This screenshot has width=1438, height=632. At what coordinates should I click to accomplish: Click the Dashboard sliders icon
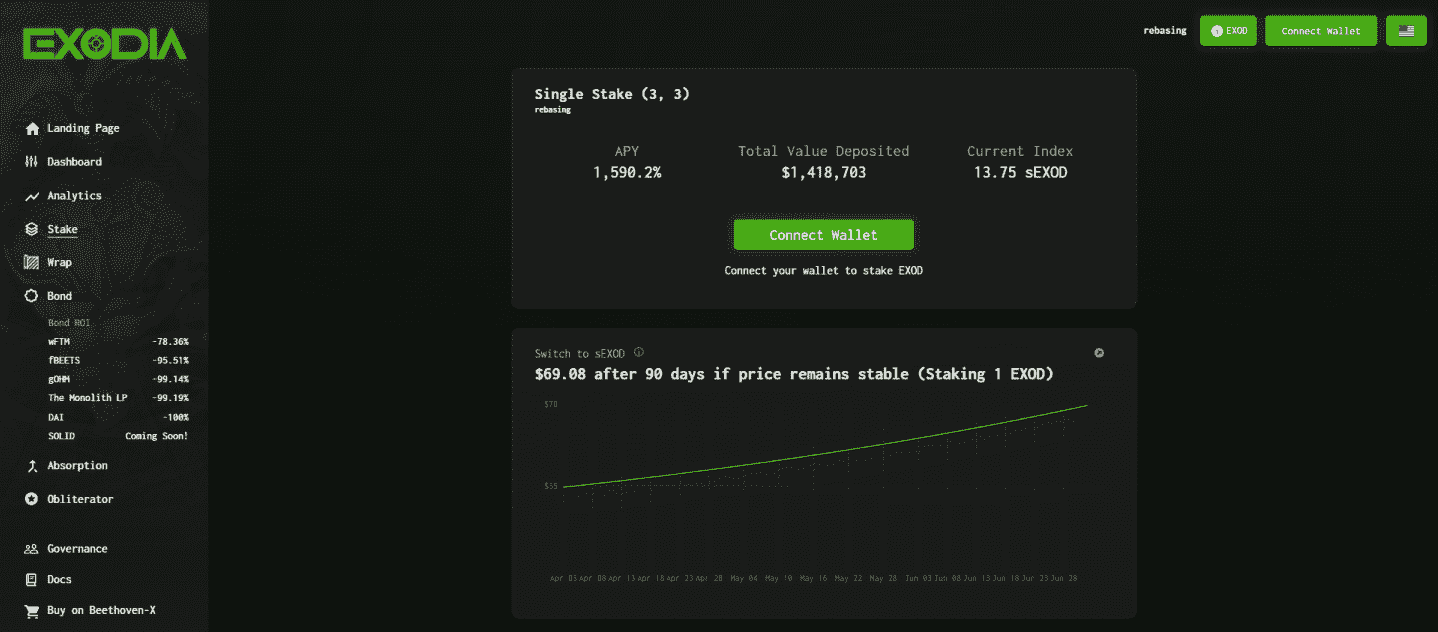32,161
